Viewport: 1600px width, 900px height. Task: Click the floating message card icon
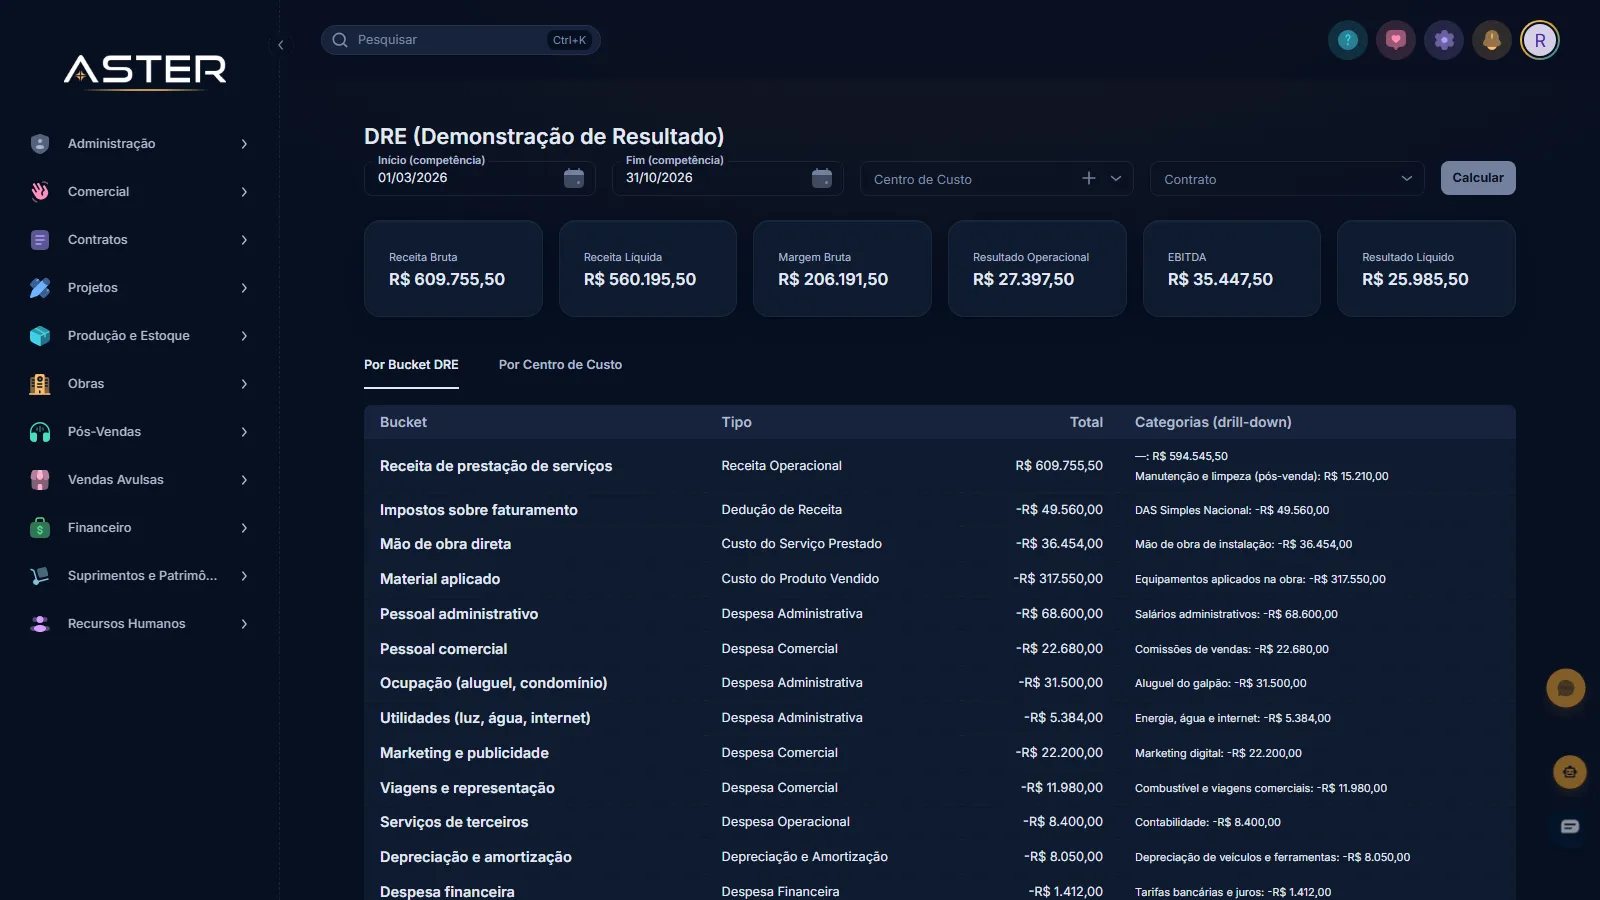click(1570, 826)
